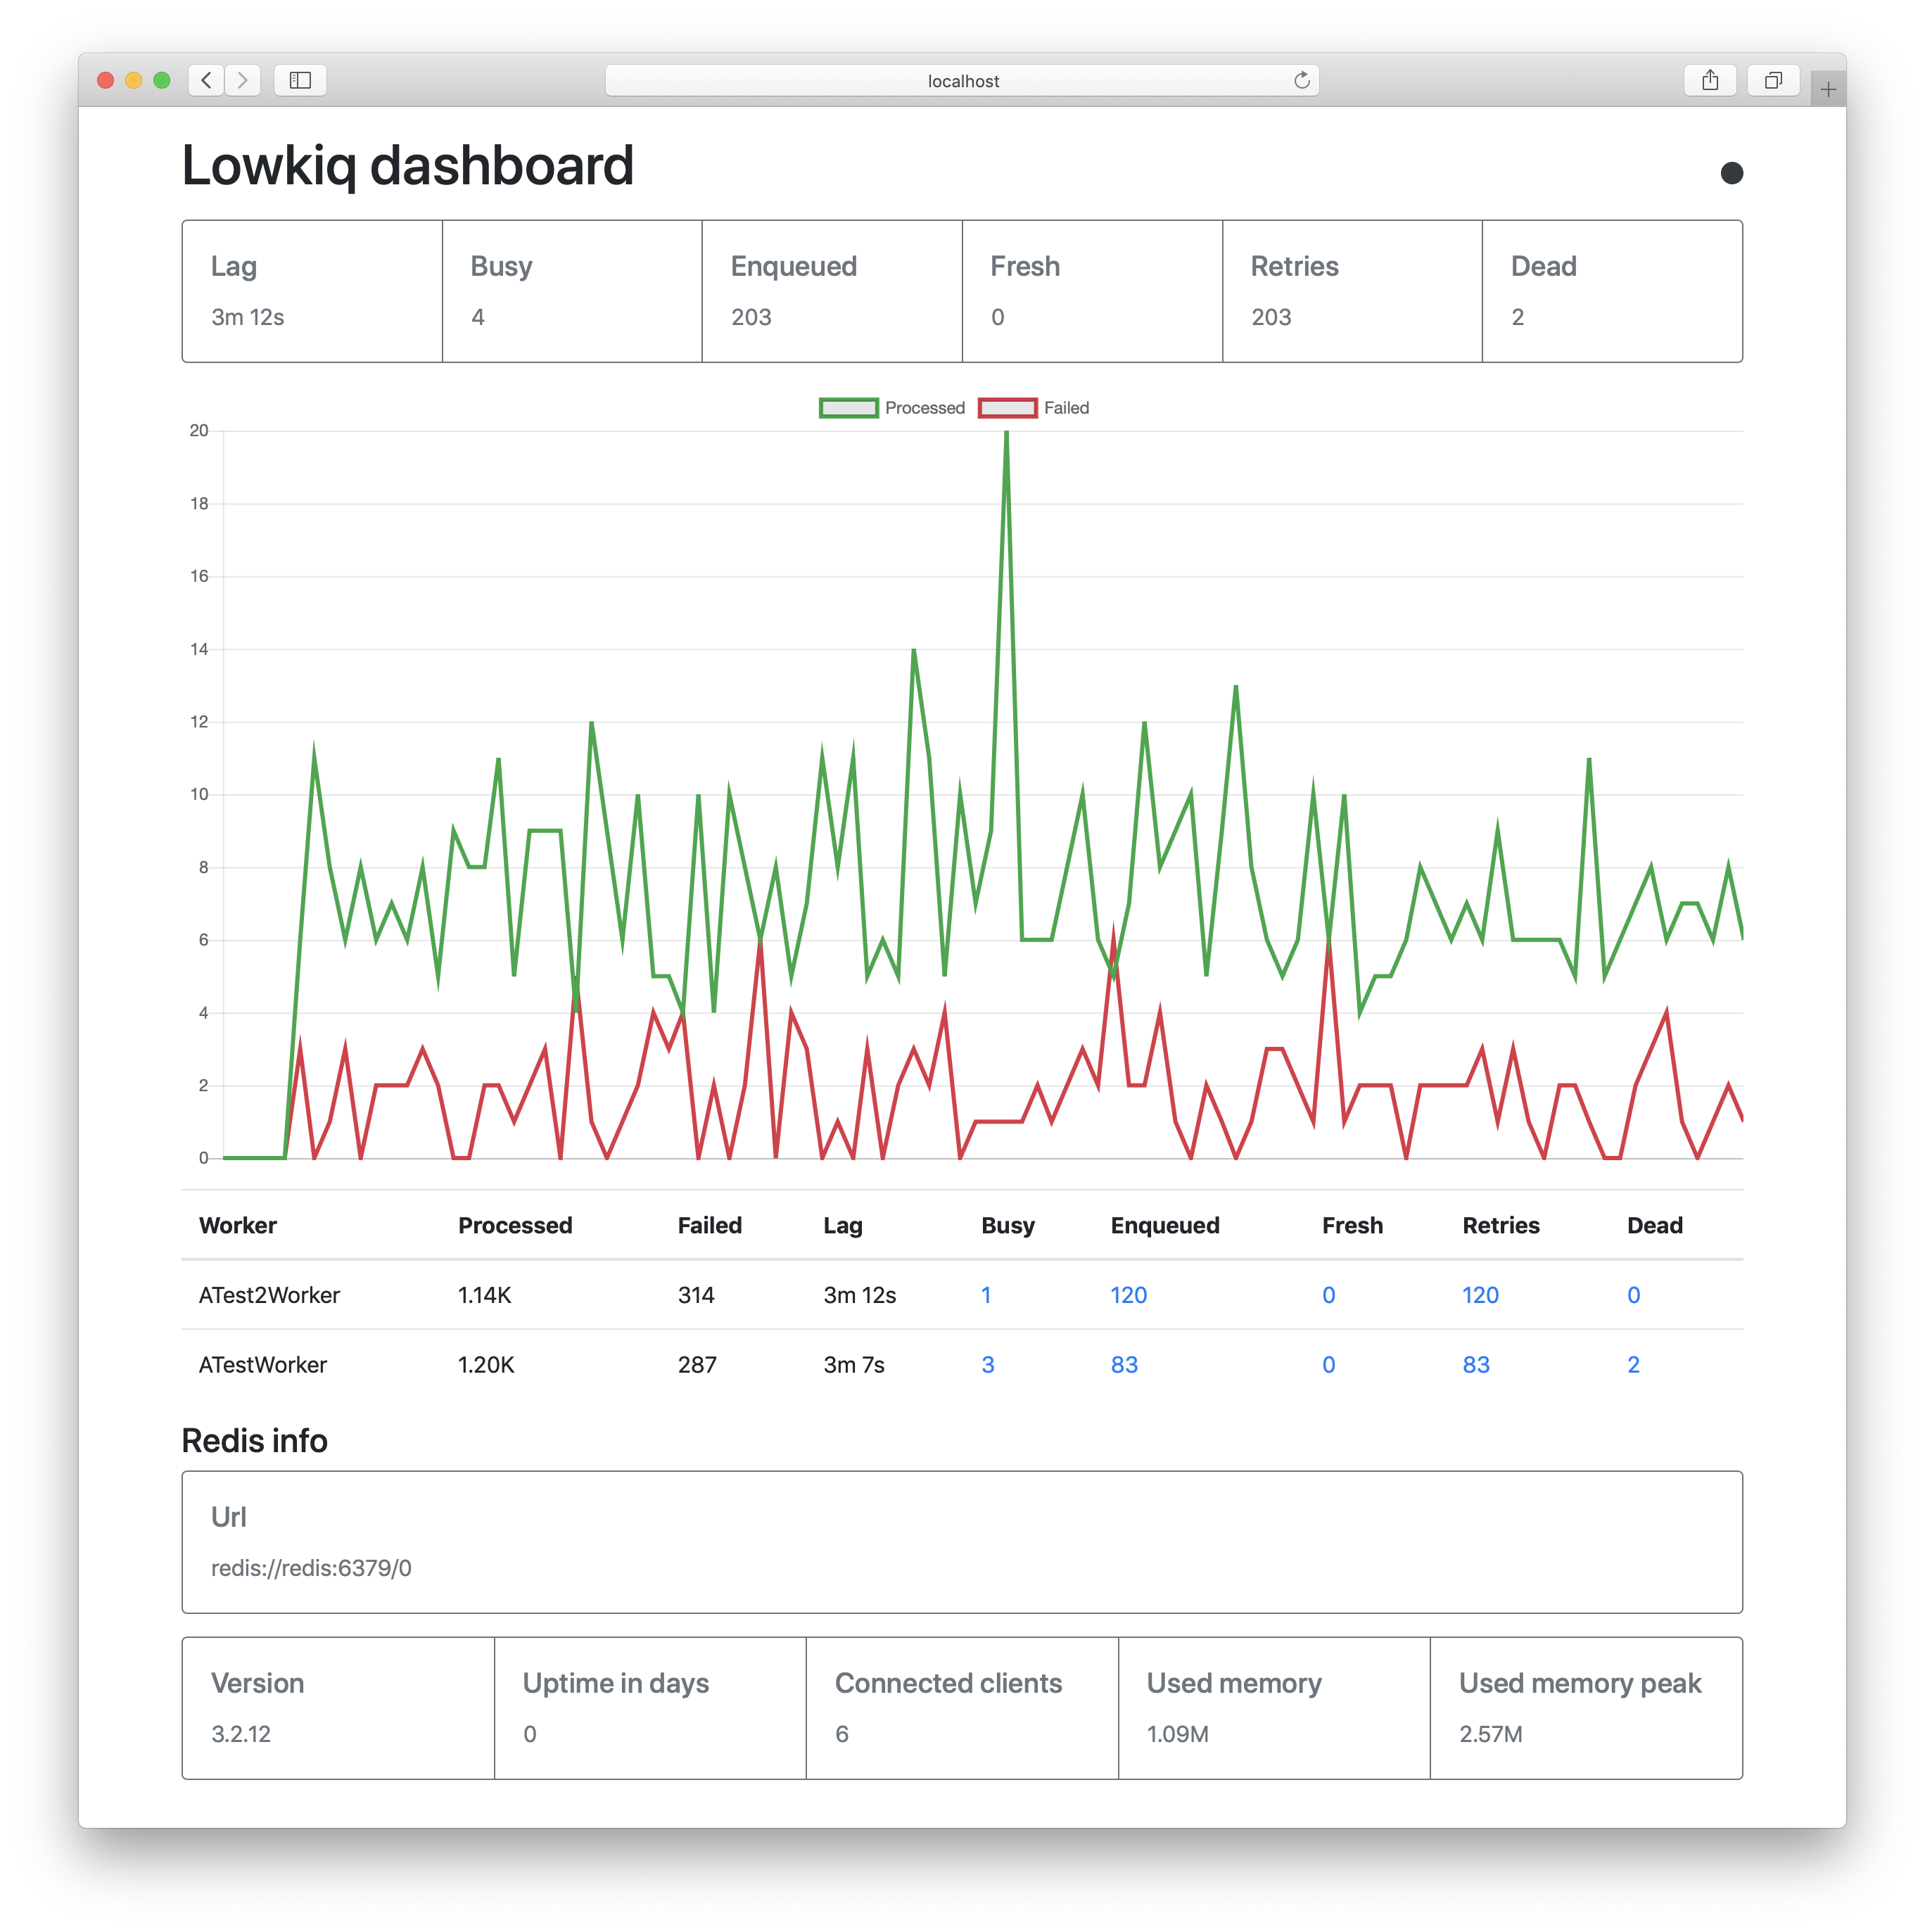The height and width of the screenshot is (1932, 1925).
Task: Click the Version 3.2.12 card
Action: (338, 1708)
